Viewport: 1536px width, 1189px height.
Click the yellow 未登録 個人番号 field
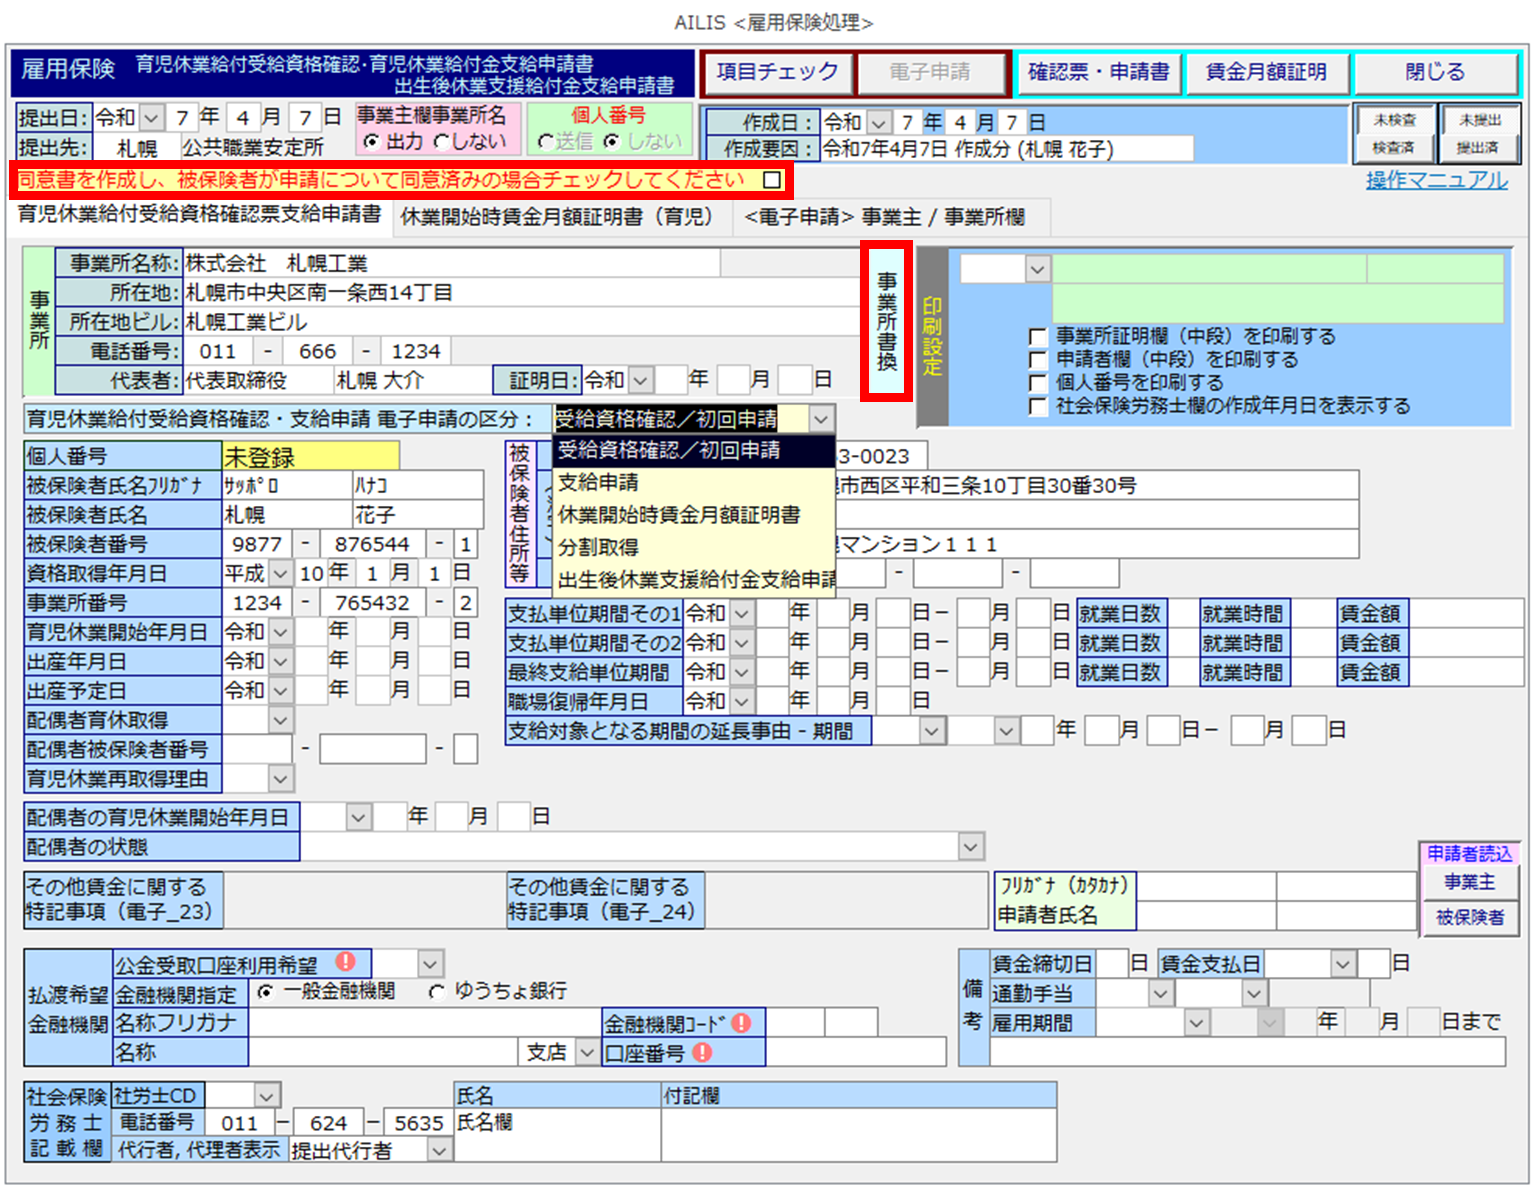coord(310,457)
